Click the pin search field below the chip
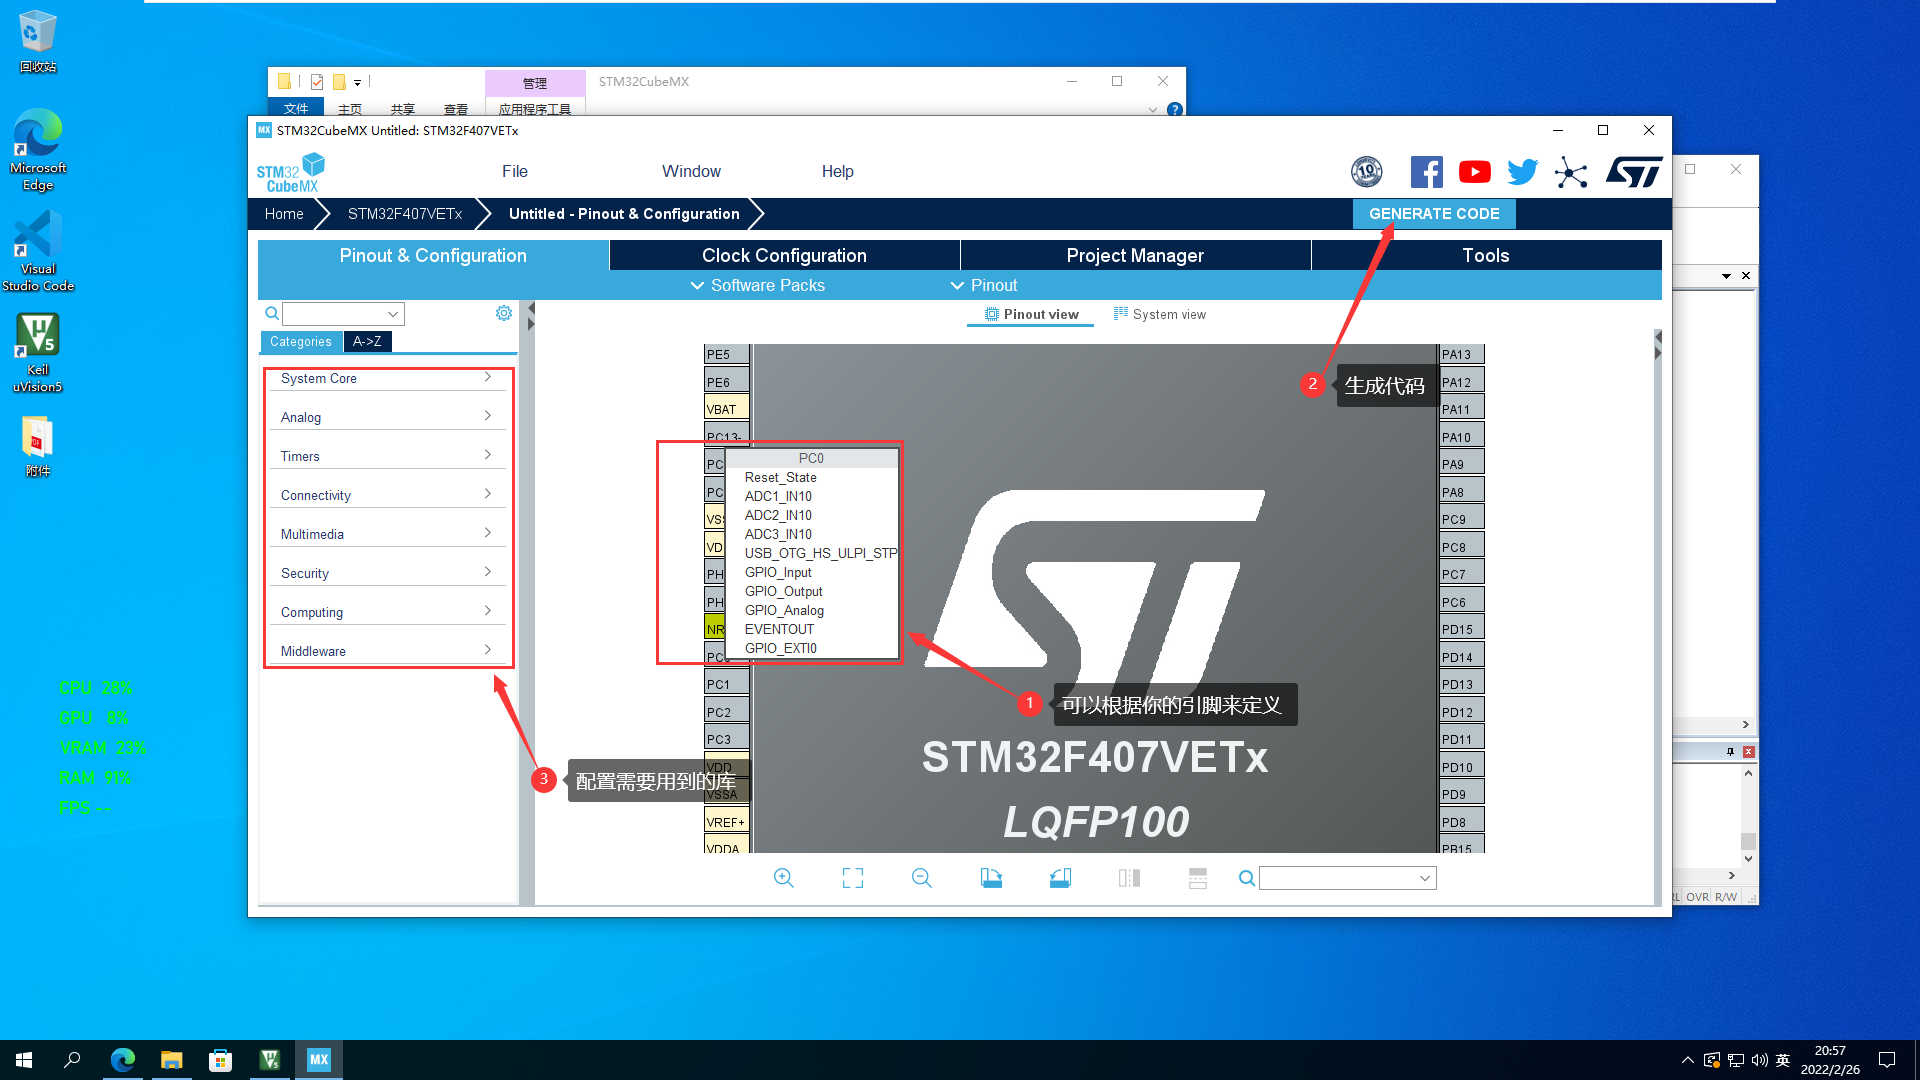Screen dimensions: 1920x1080 (x=1339, y=878)
